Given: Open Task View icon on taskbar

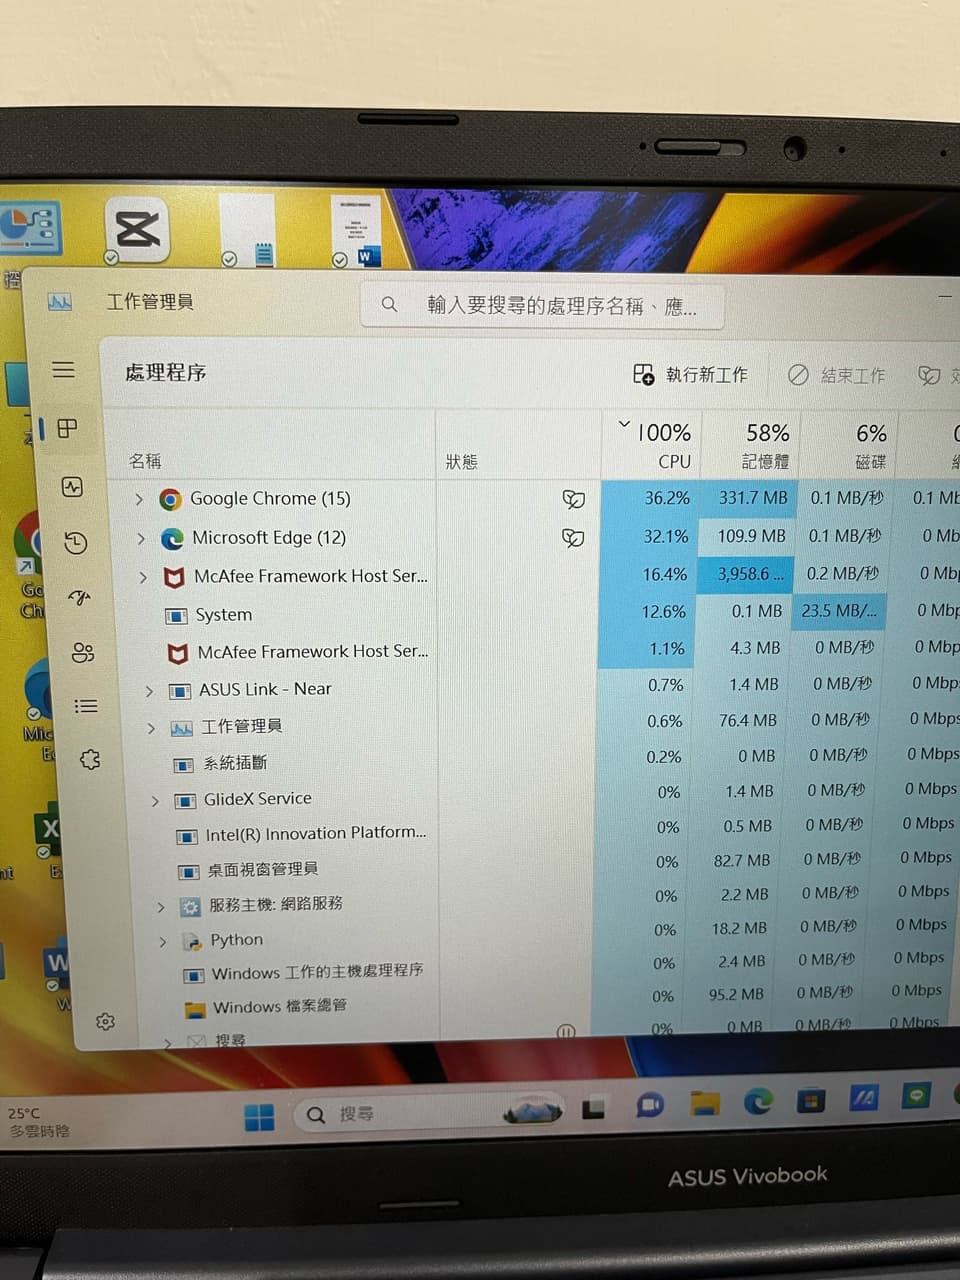Looking at the screenshot, I should pyautogui.click(x=594, y=1108).
